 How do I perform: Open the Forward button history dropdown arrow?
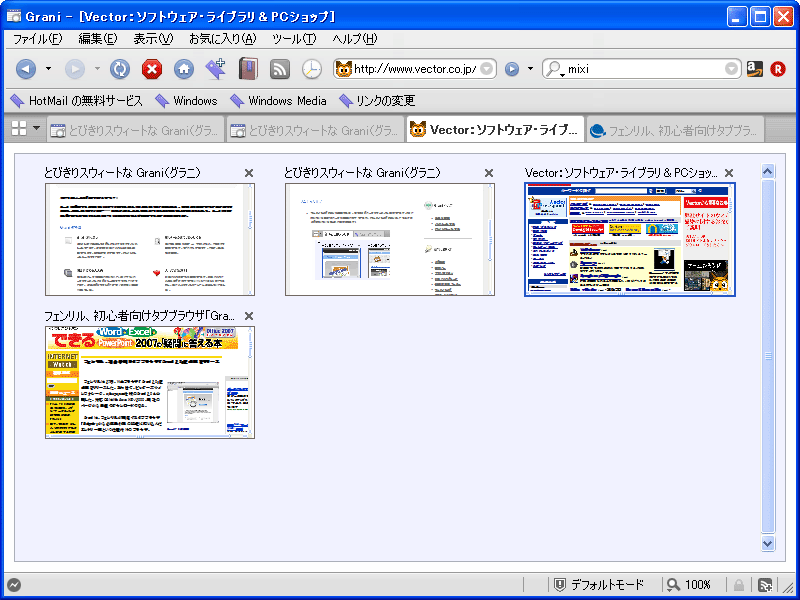(97, 68)
